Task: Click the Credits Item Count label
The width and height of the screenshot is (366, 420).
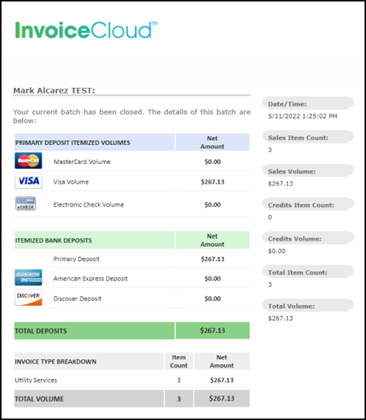Action: point(301,205)
